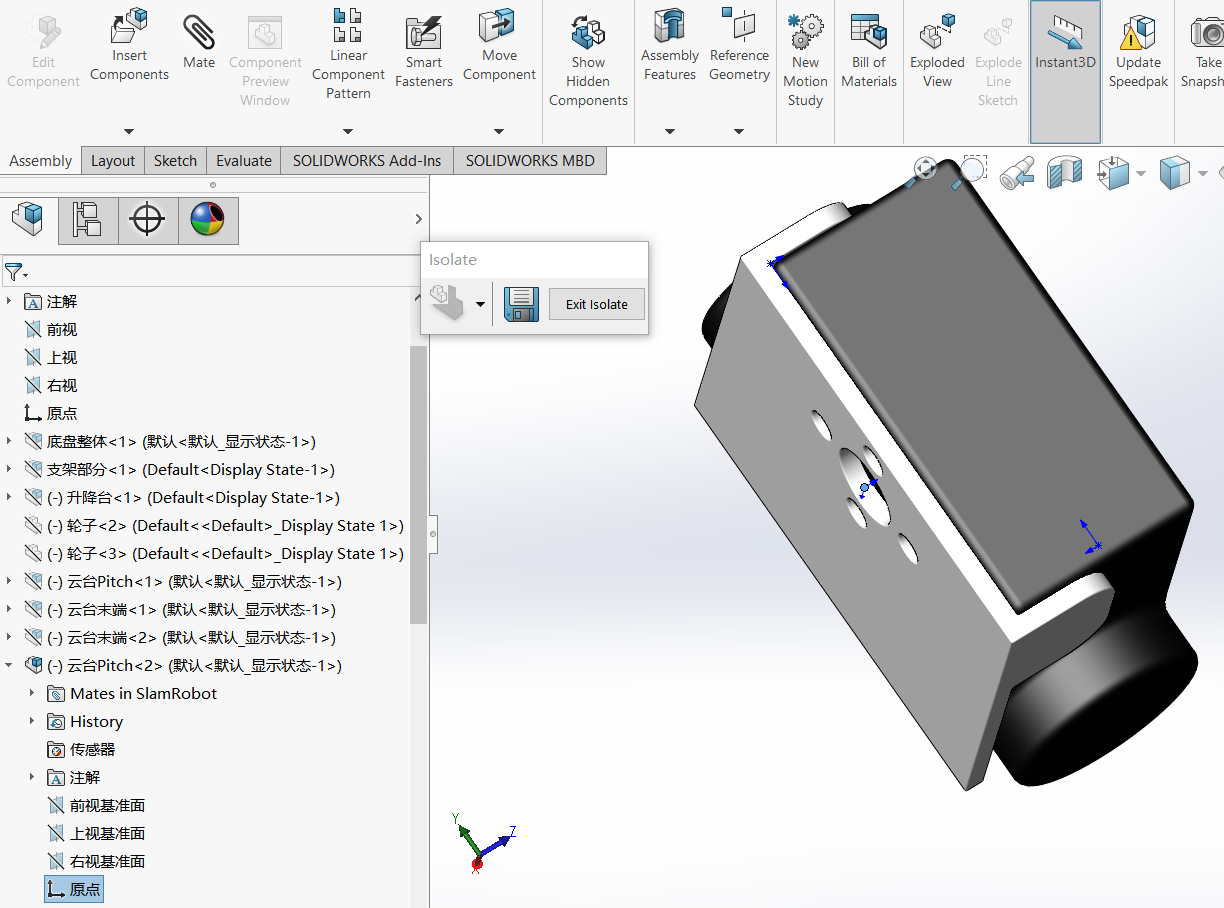Create an Exploded View
The height and width of the screenshot is (908, 1224).
[x=936, y=45]
